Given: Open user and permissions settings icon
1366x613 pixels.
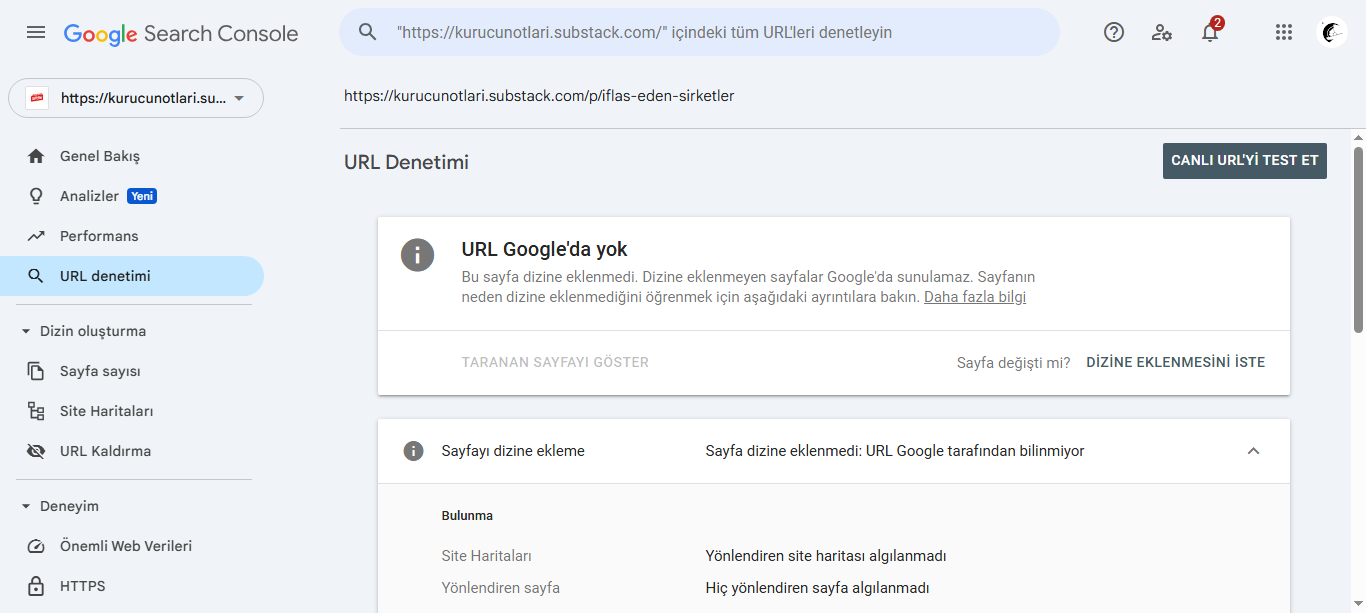Looking at the screenshot, I should (1162, 32).
